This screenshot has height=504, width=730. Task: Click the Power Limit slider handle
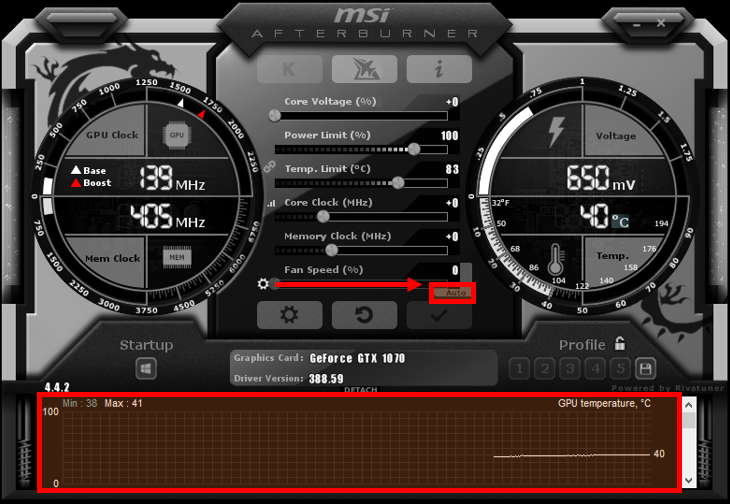[x=414, y=148]
